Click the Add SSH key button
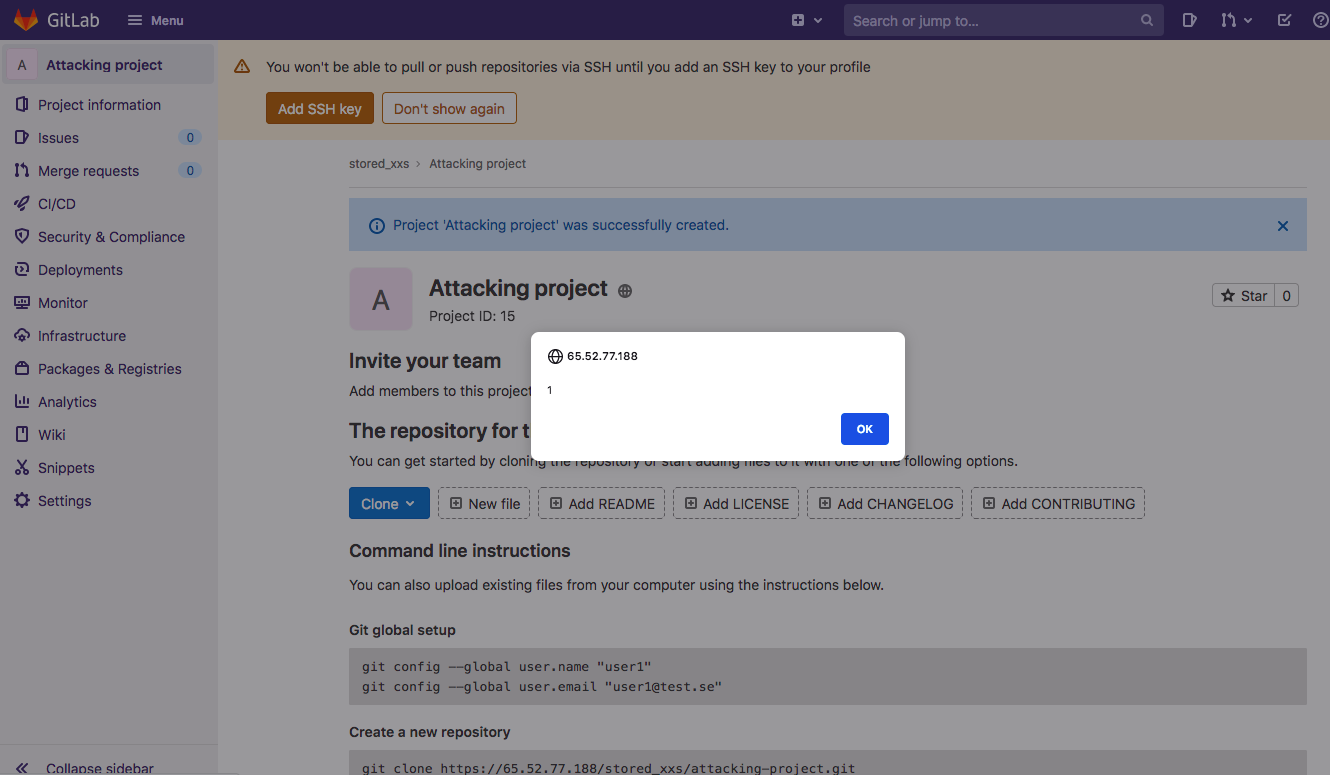This screenshot has height=775, width=1330. click(319, 109)
